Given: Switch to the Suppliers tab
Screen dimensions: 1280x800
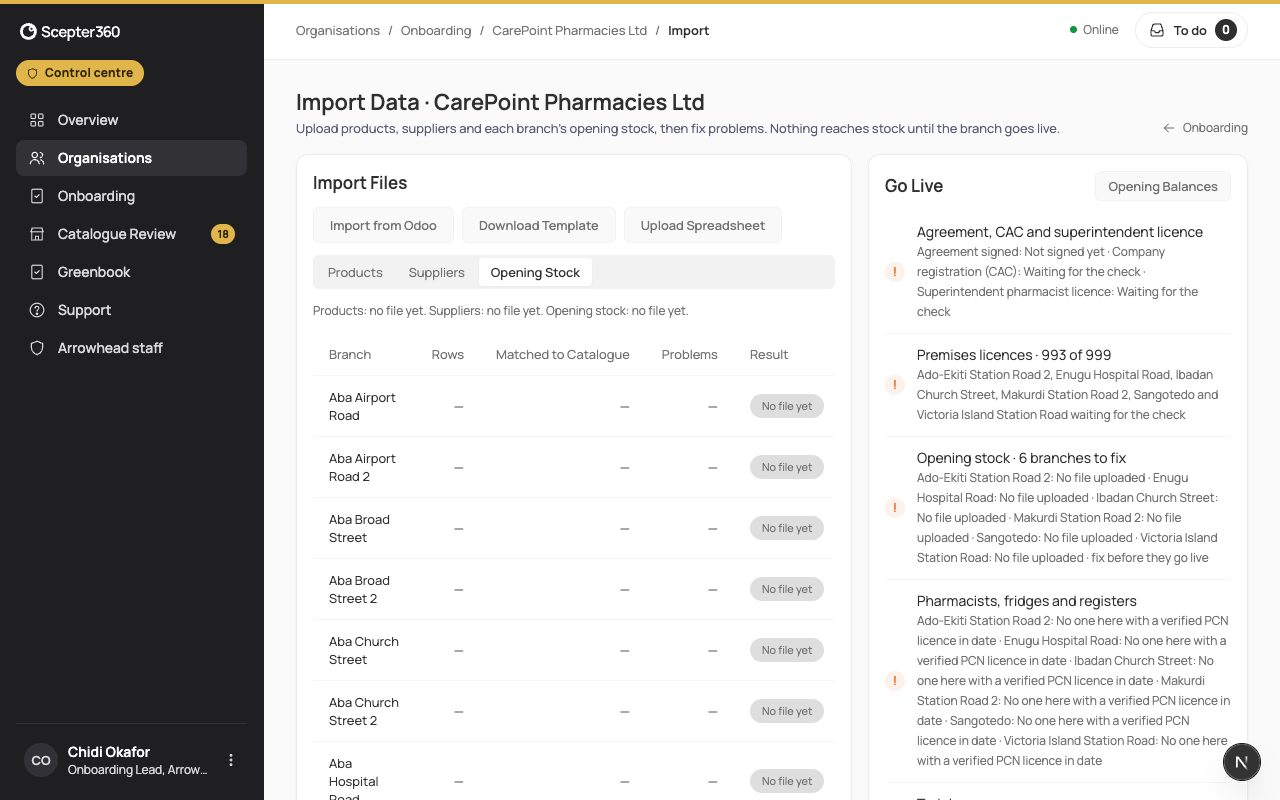Looking at the screenshot, I should coord(436,272).
